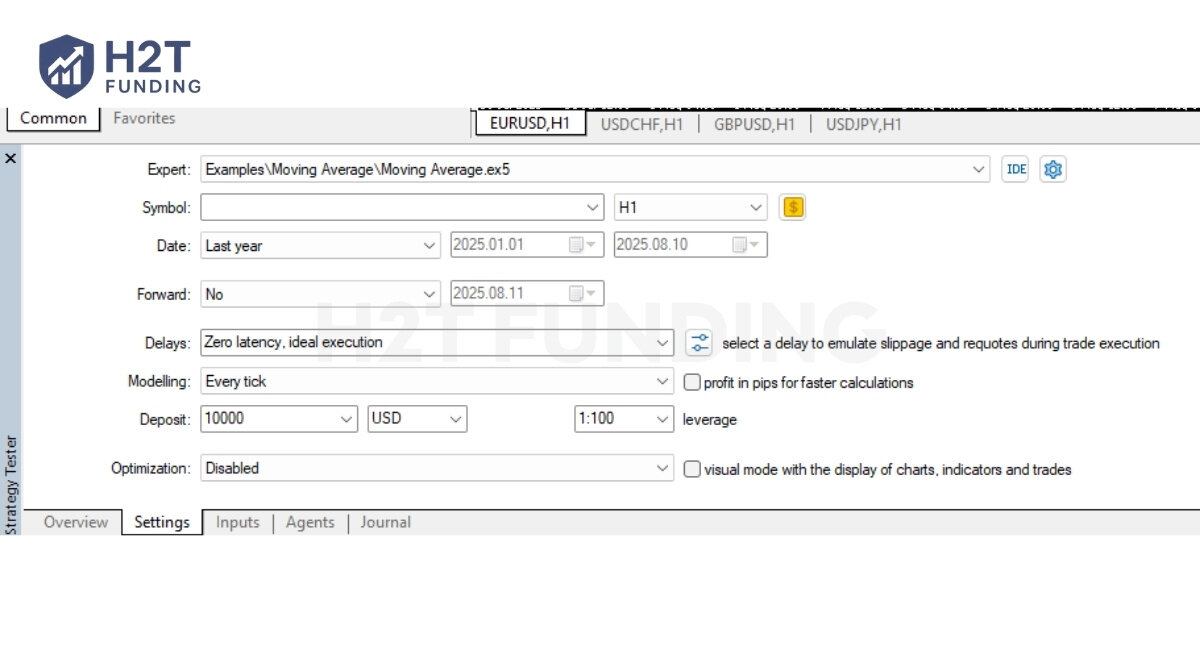The width and height of the screenshot is (1200, 670).
Task: Open calendar picker for end date 2025.08.10
Action: 746,245
